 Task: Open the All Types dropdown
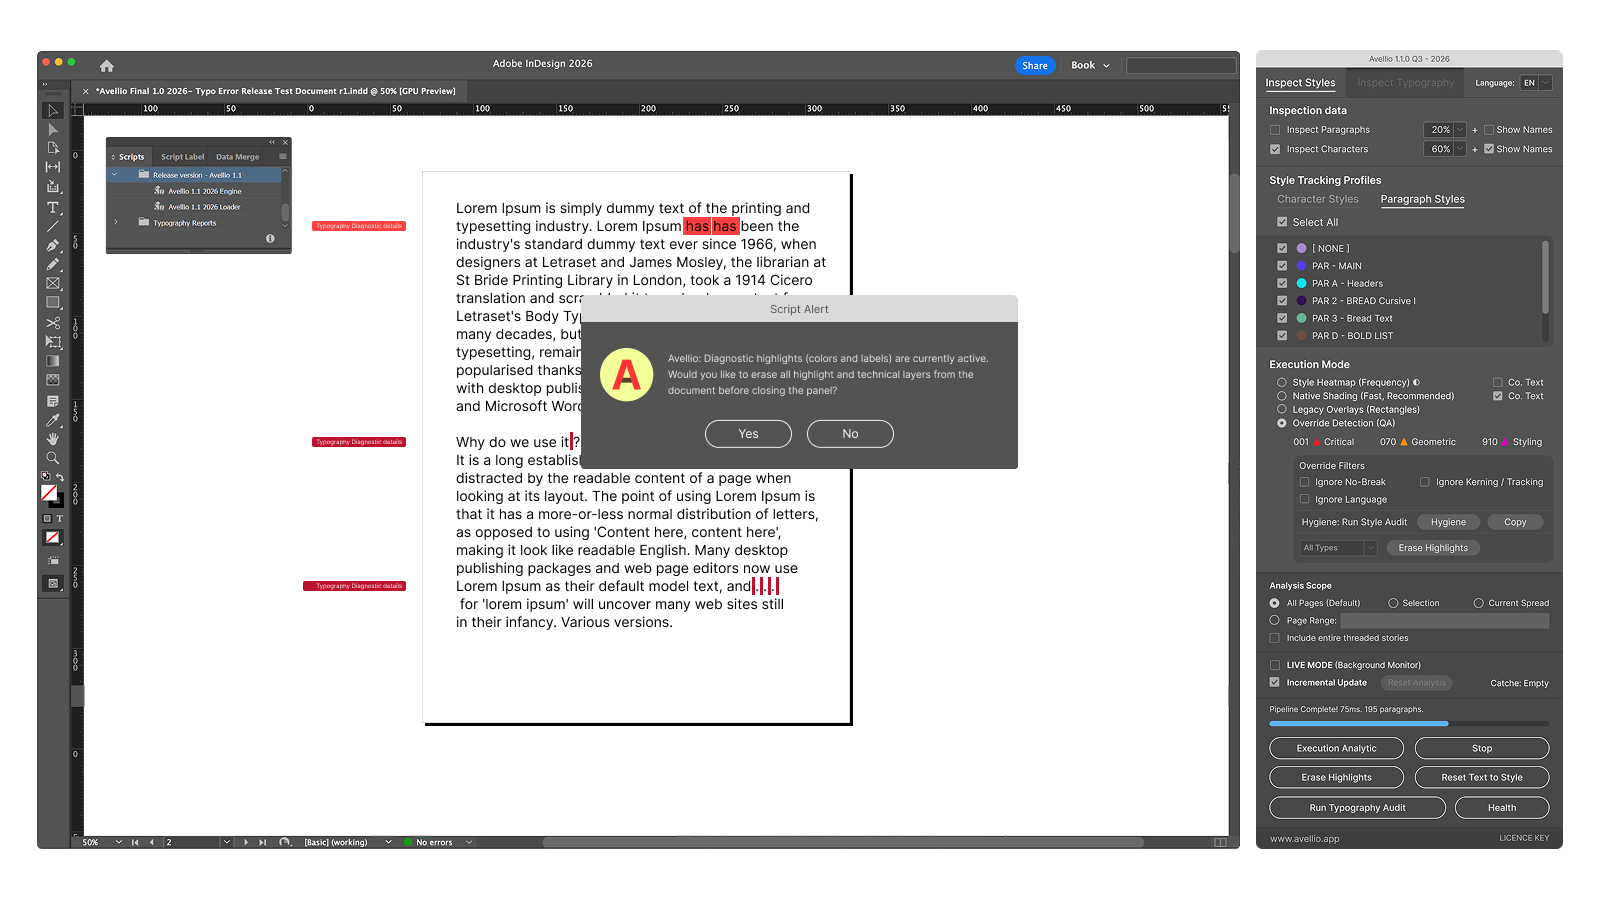pos(1338,548)
